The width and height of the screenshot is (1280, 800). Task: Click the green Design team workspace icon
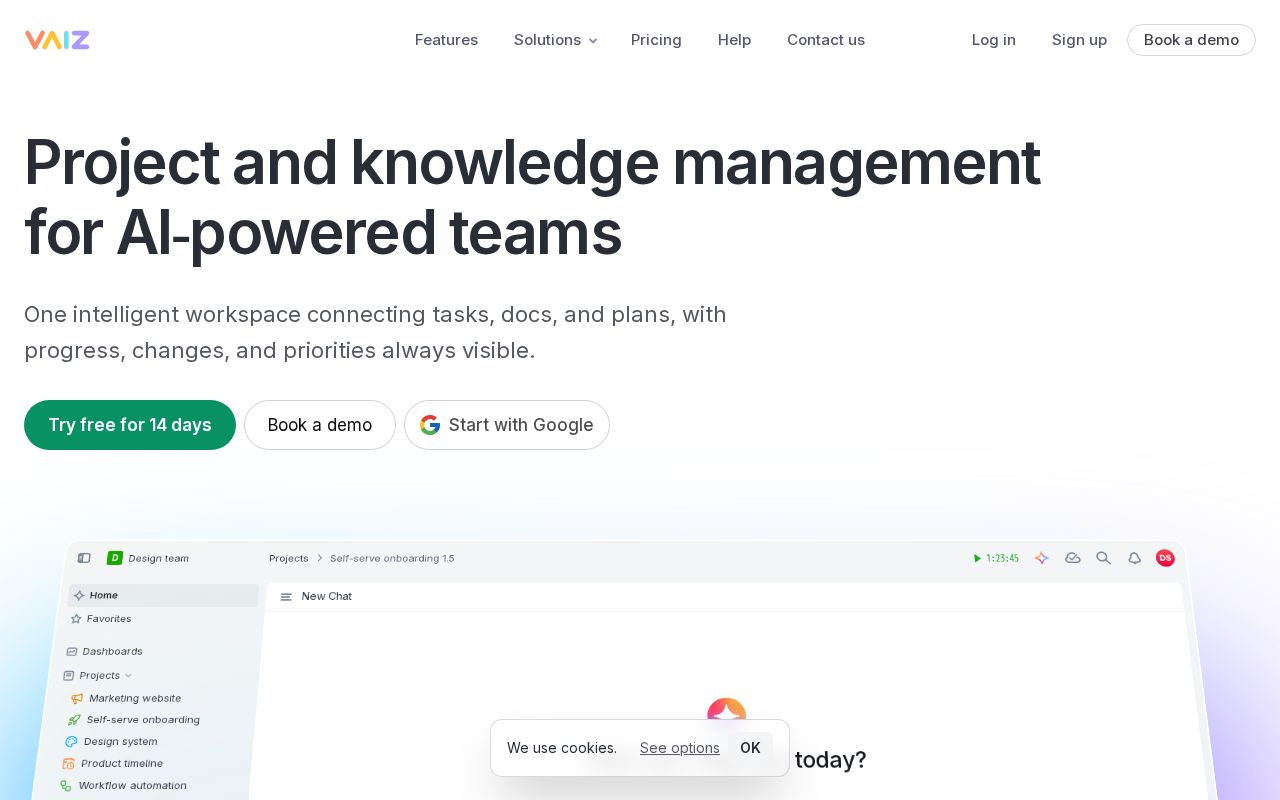[x=115, y=558]
